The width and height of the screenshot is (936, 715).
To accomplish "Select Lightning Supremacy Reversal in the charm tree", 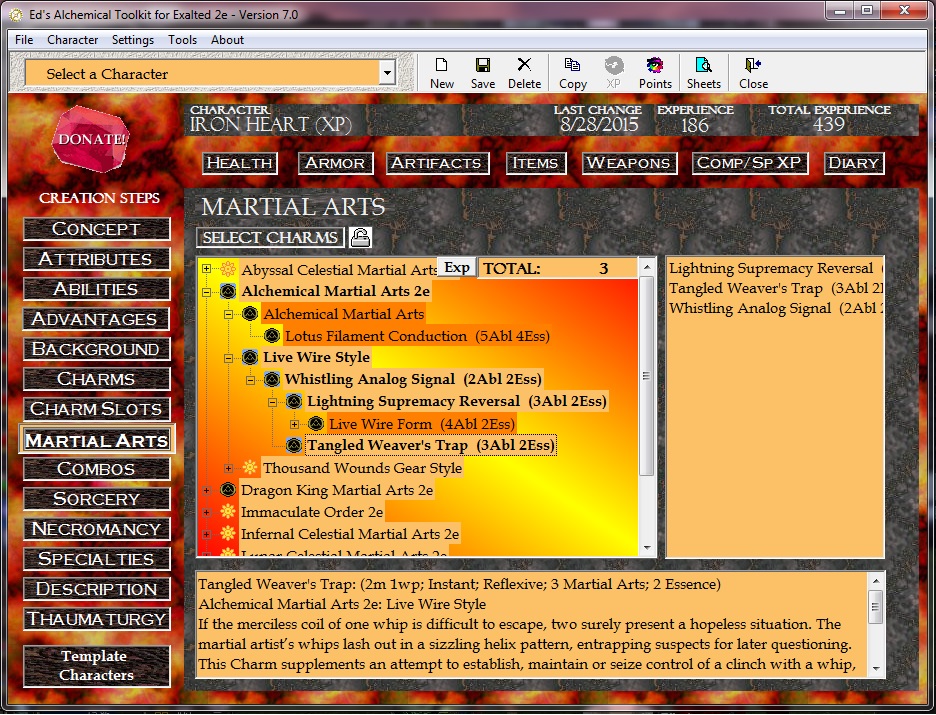I will point(457,401).
